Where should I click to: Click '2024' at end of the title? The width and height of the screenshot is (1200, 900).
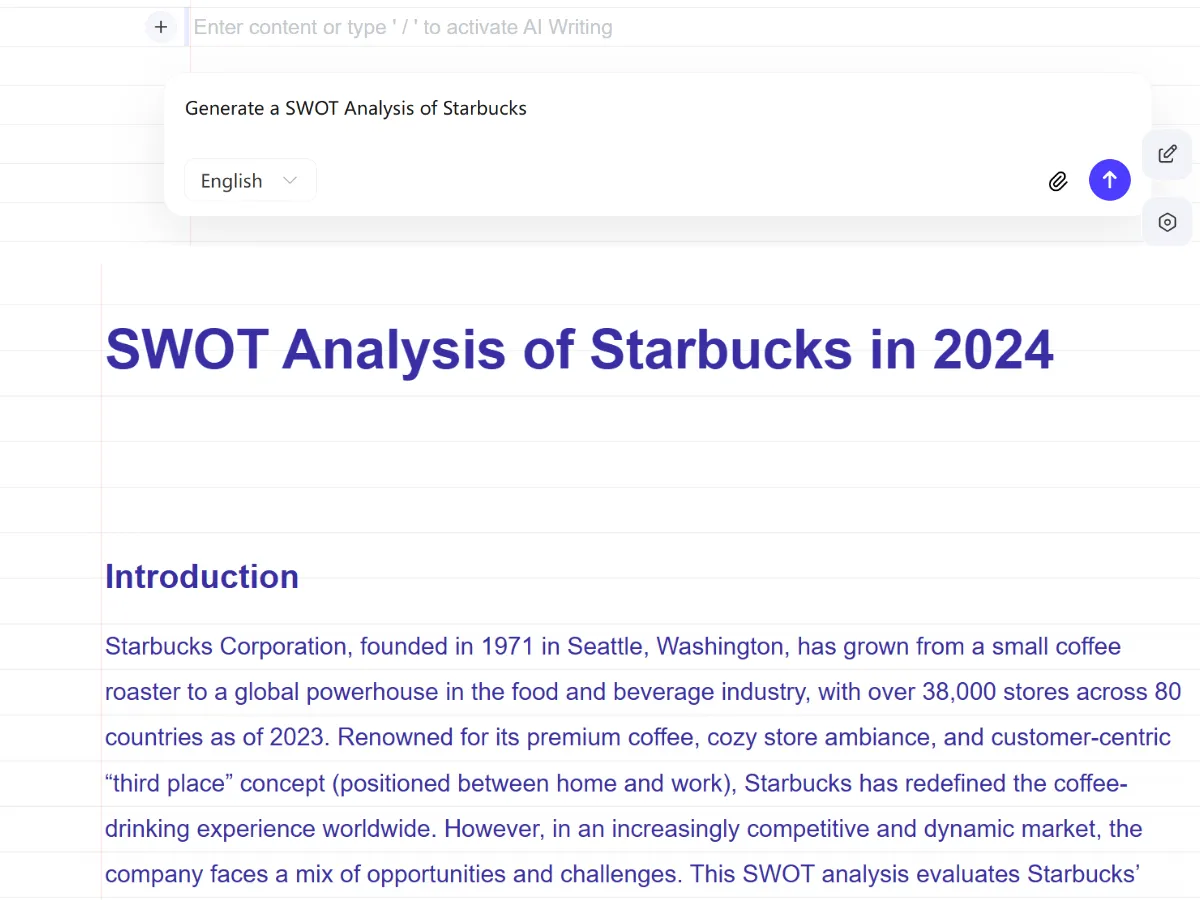click(x=992, y=349)
